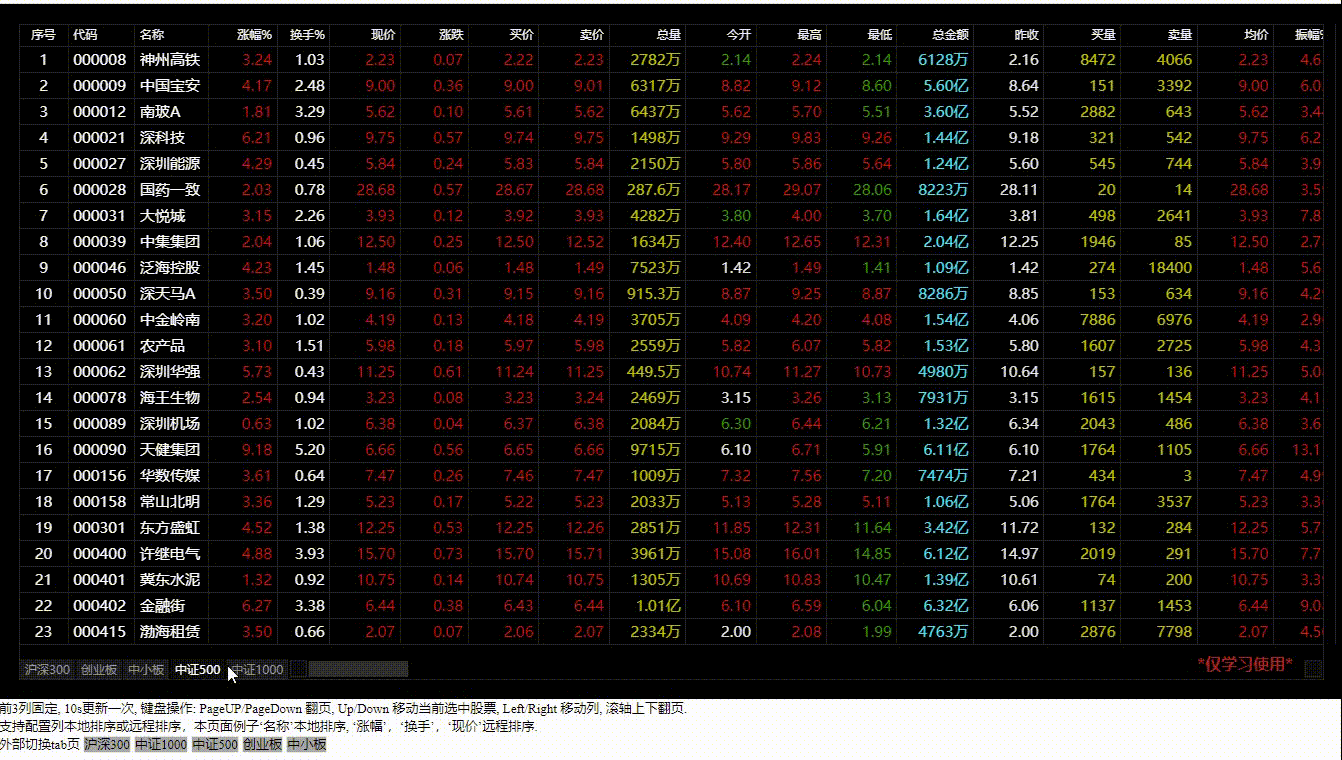Click the 18400 sell volume cell

[x=1170, y=268]
